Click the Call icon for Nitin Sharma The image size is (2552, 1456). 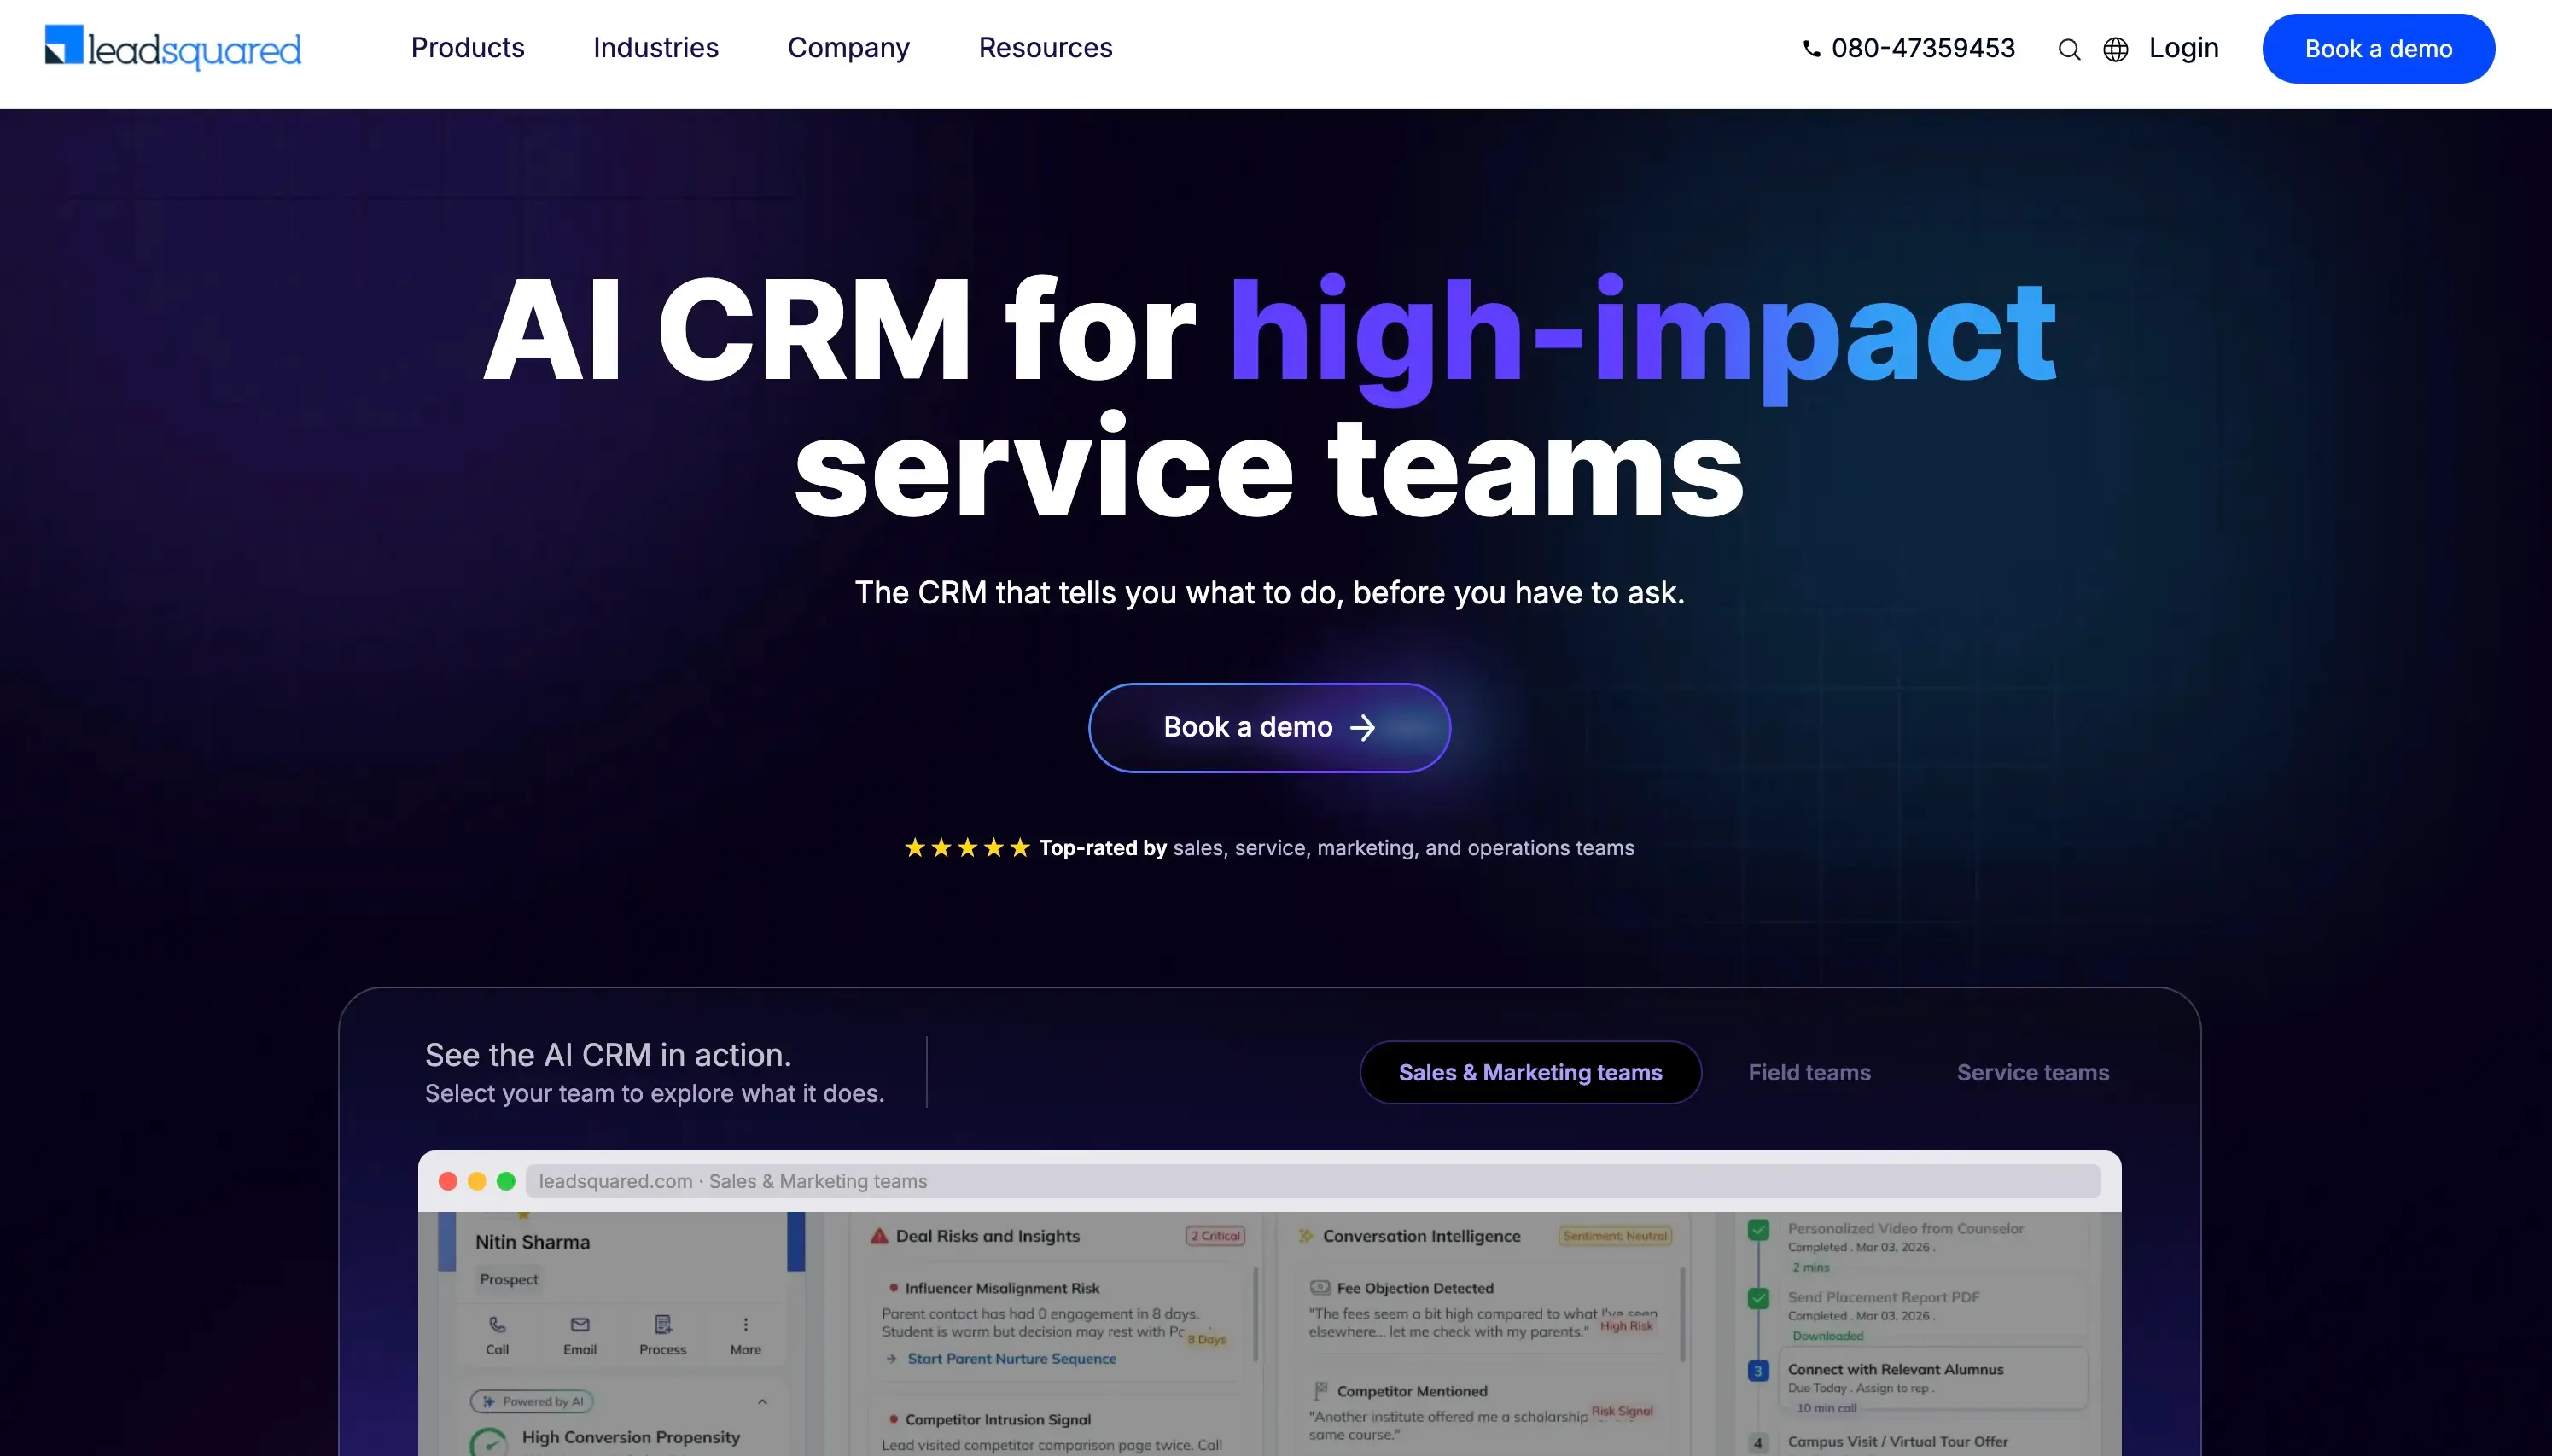coord(497,1325)
